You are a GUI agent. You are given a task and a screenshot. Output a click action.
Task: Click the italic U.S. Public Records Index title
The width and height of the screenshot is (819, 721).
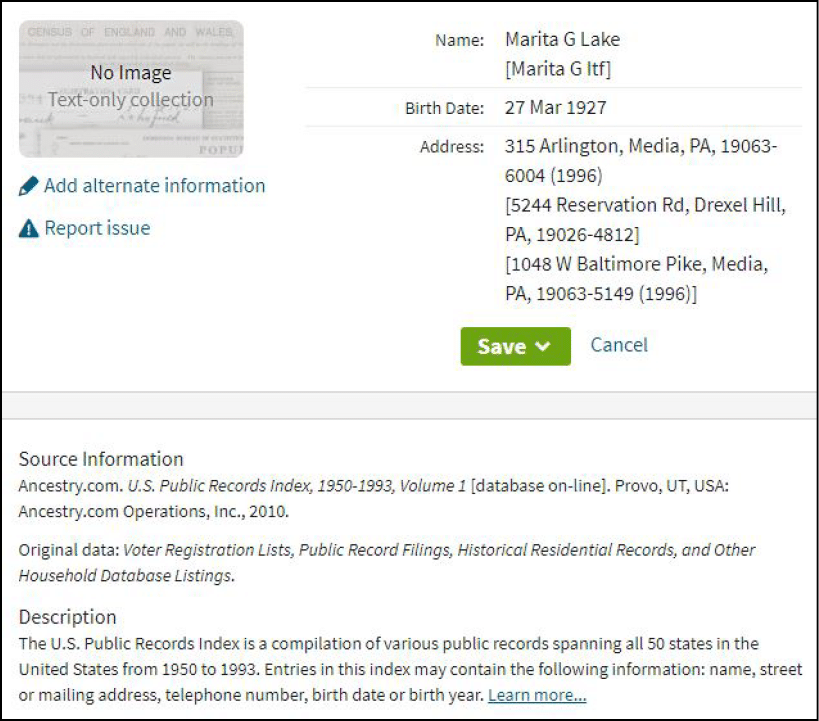click(x=296, y=486)
